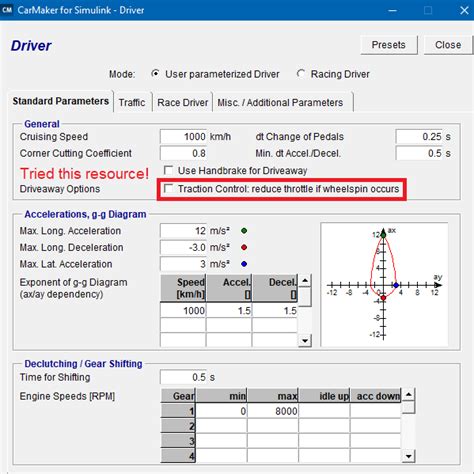The width and height of the screenshot is (474, 474).
Task: Select gear 1 row header
Action: (x=178, y=411)
